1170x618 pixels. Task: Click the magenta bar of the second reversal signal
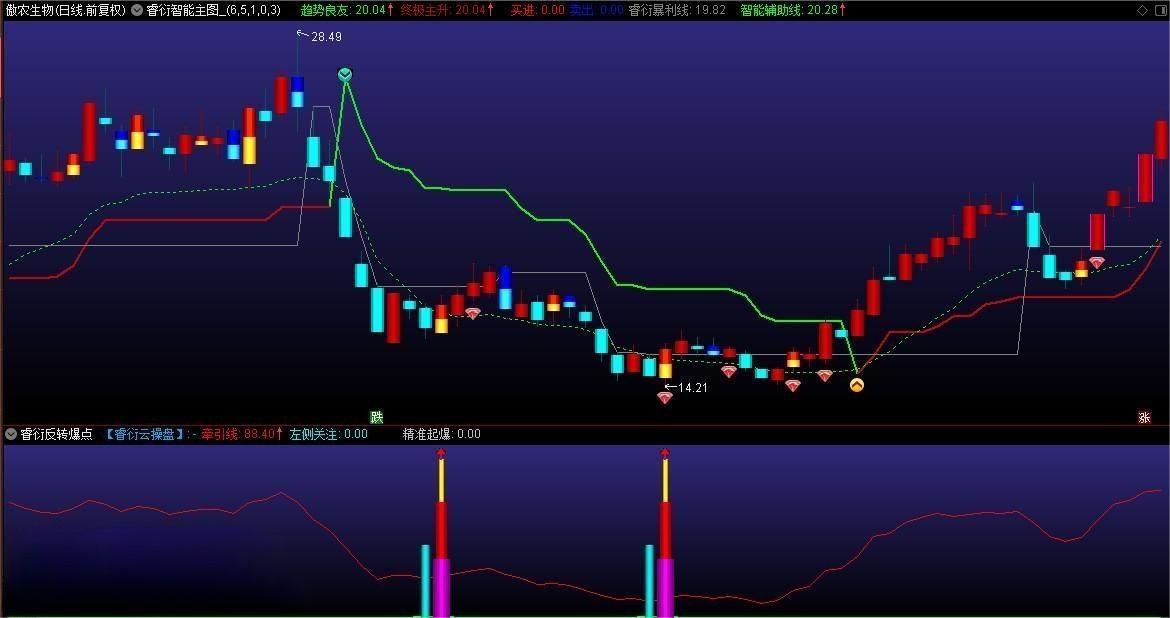pos(666,587)
